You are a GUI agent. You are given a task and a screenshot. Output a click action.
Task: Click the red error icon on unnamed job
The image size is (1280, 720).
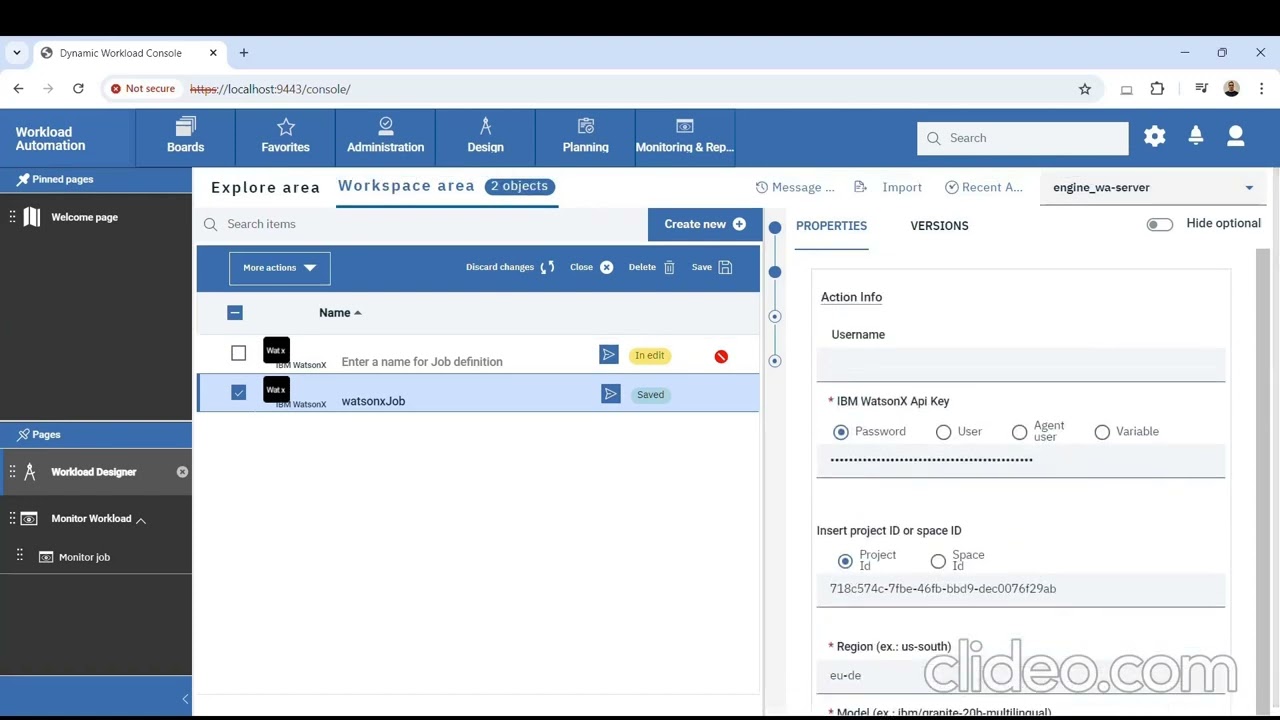click(721, 356)
